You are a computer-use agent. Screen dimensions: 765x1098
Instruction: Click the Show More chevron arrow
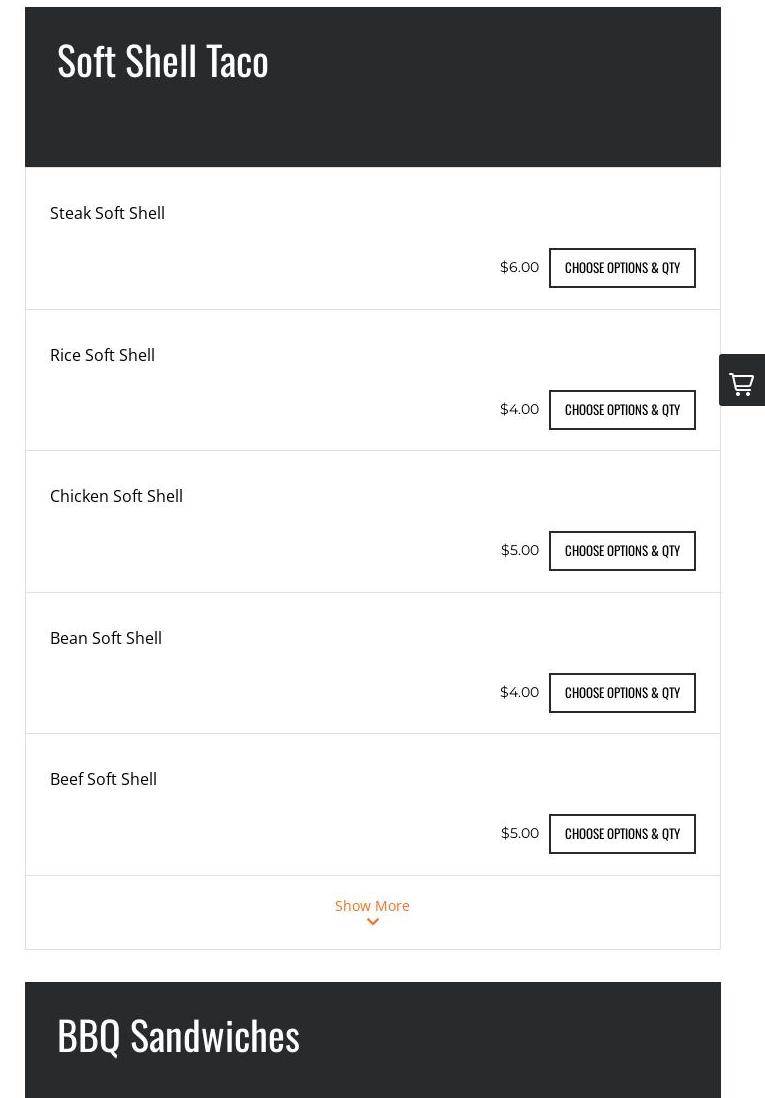click(x=373, y=922)
